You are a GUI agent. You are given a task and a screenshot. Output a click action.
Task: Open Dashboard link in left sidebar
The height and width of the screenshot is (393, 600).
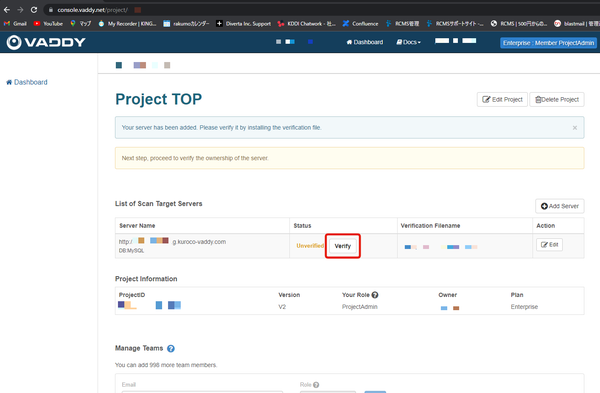point(27,82)
